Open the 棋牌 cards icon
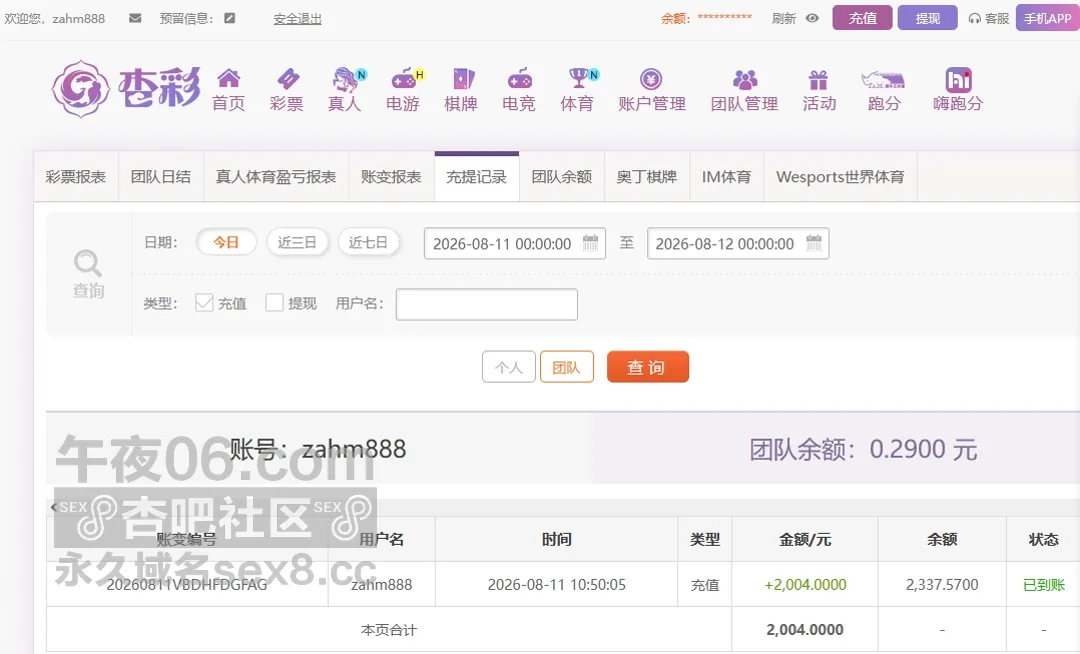 point(462,78)
